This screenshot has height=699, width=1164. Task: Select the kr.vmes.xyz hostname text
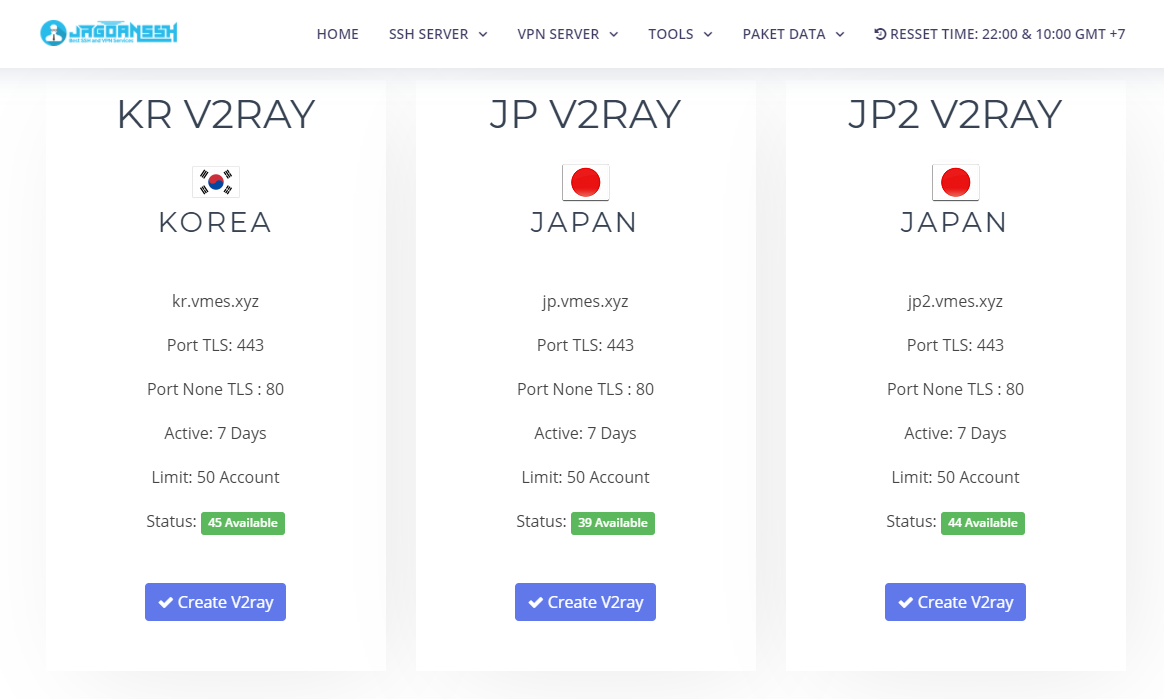click(x=215, y=301)
